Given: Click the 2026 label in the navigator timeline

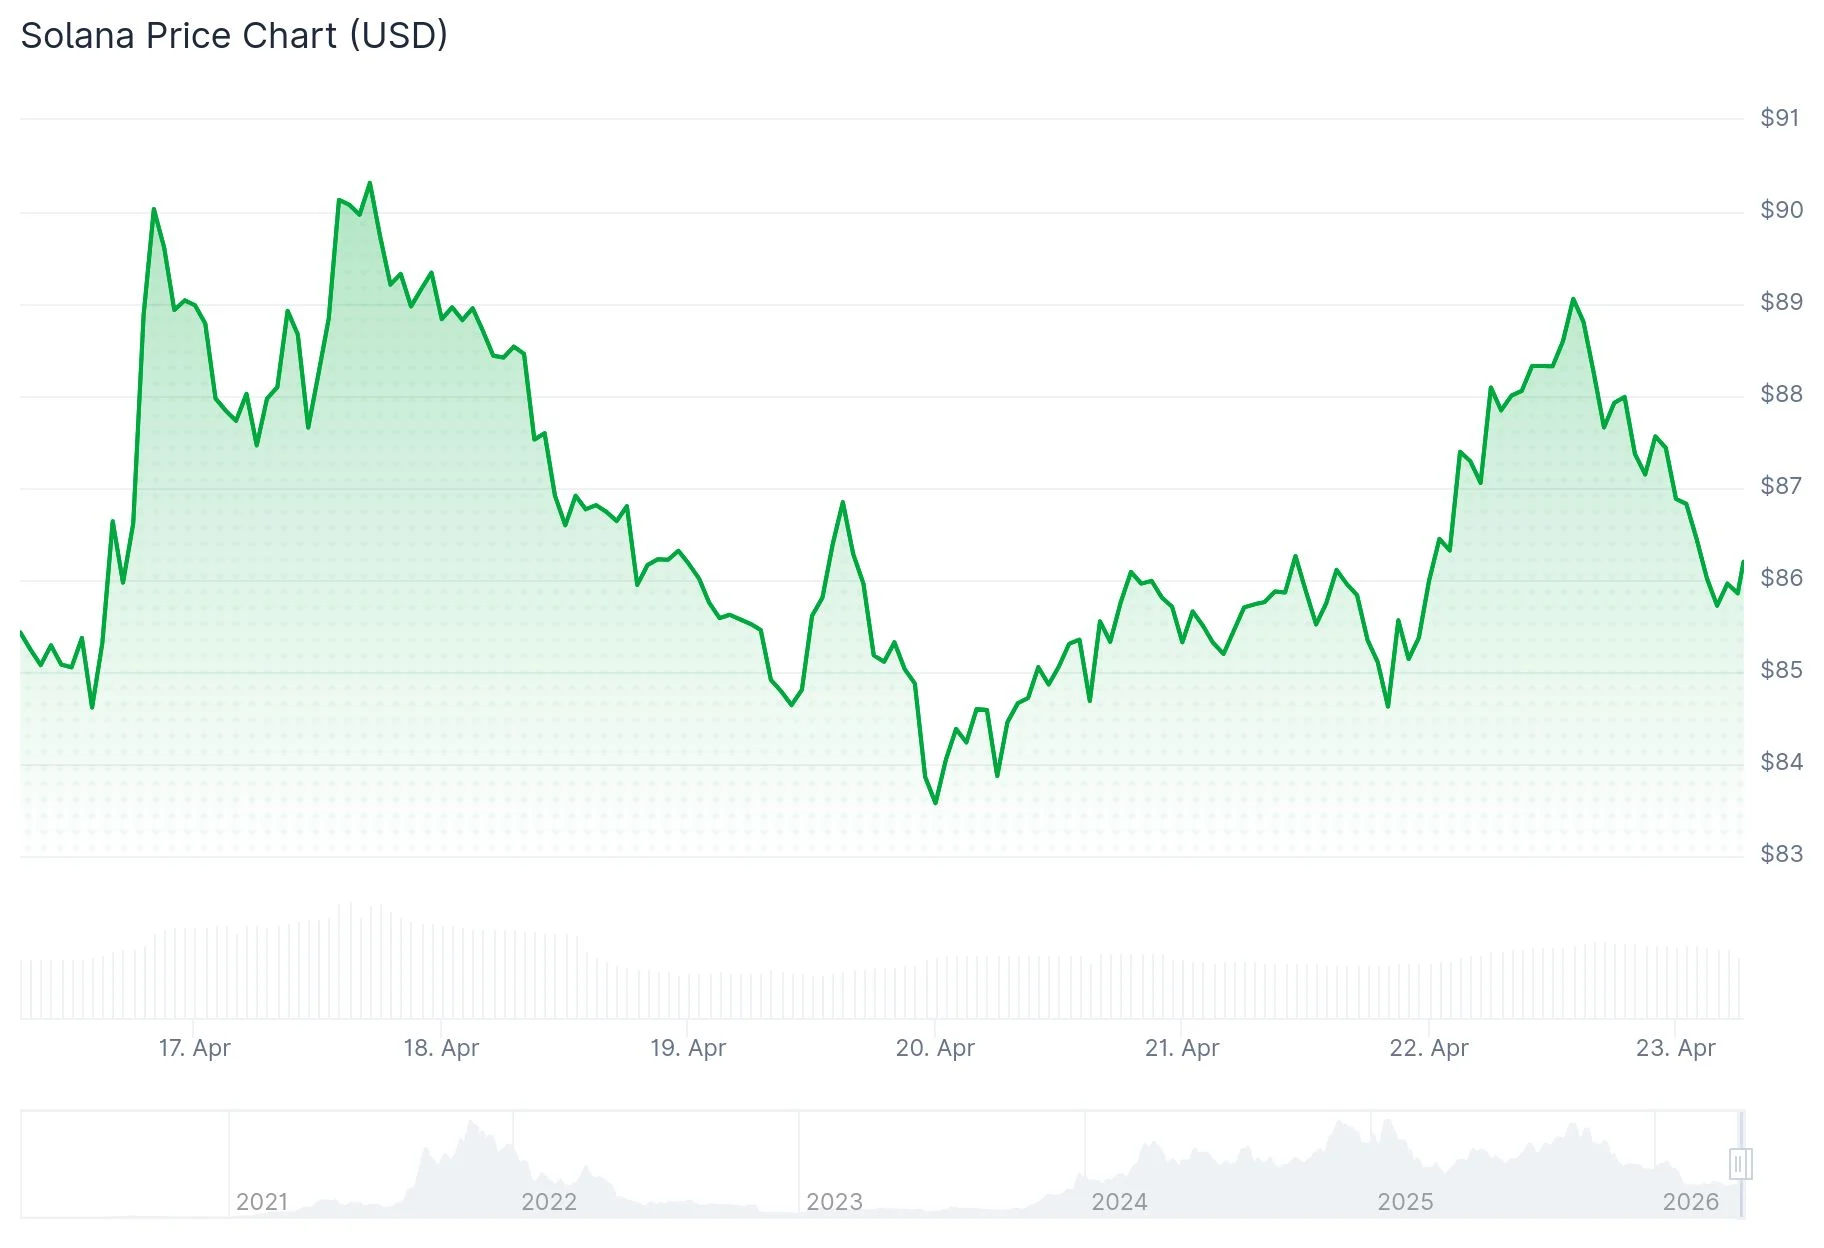Looking at the screenshot, I should [1690, 1201].
